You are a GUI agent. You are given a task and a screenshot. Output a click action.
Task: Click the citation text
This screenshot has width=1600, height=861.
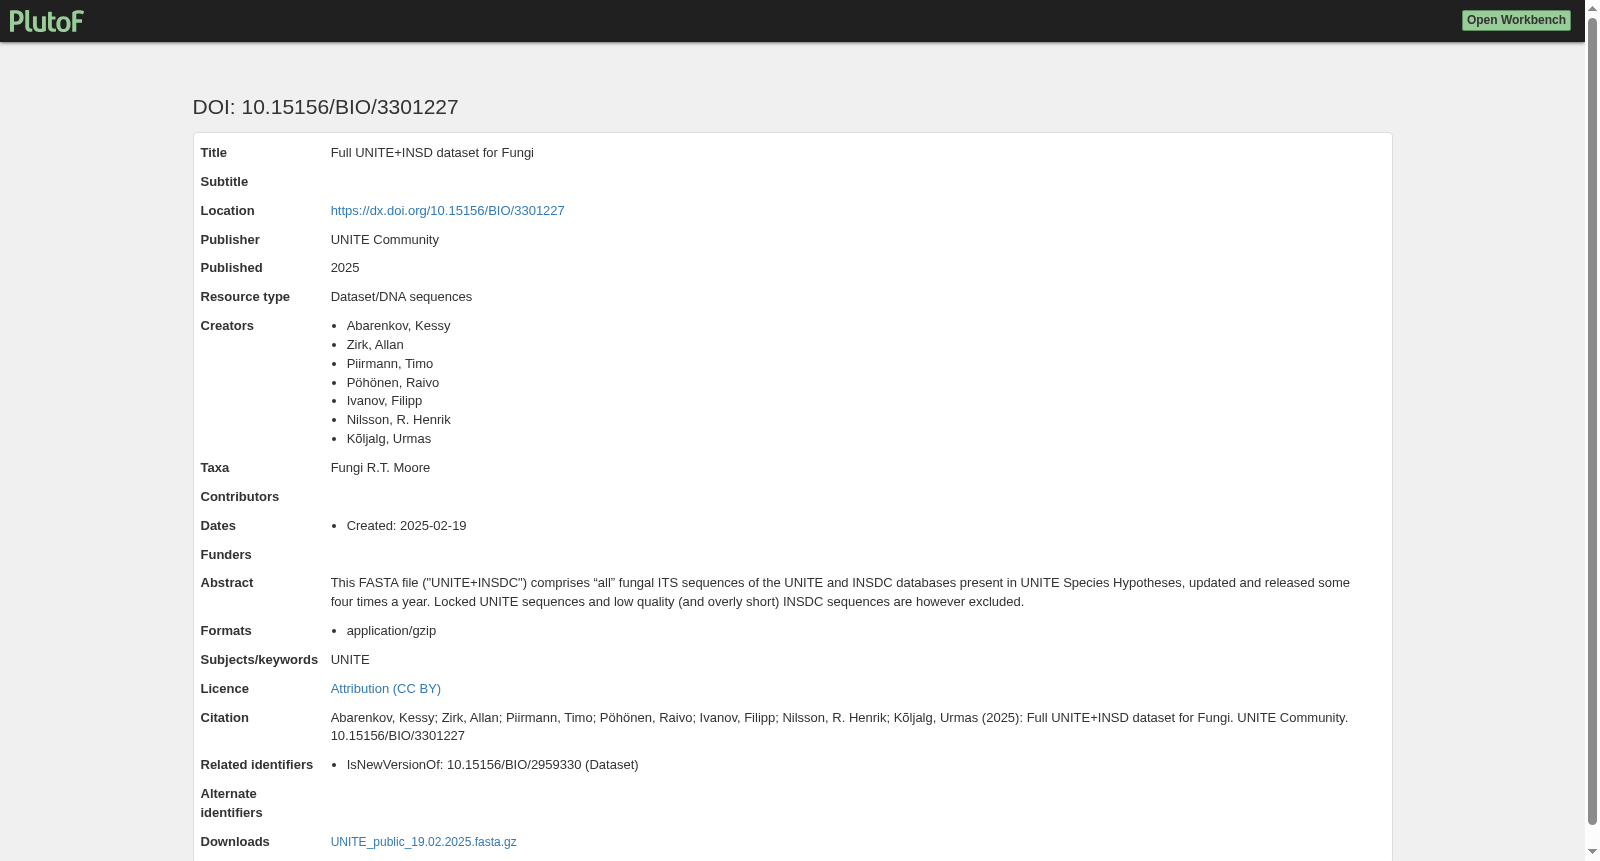tap(839, 727)
